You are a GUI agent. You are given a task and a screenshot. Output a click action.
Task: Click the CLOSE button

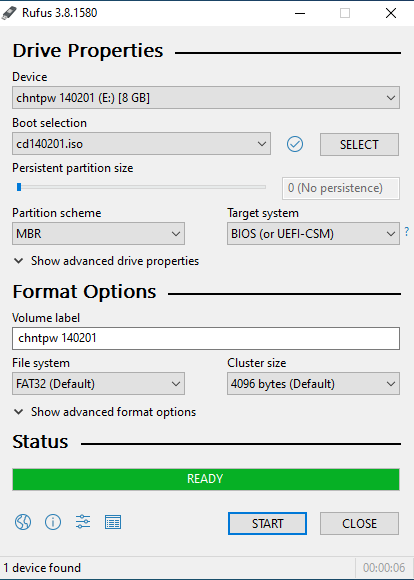point(359,523)
